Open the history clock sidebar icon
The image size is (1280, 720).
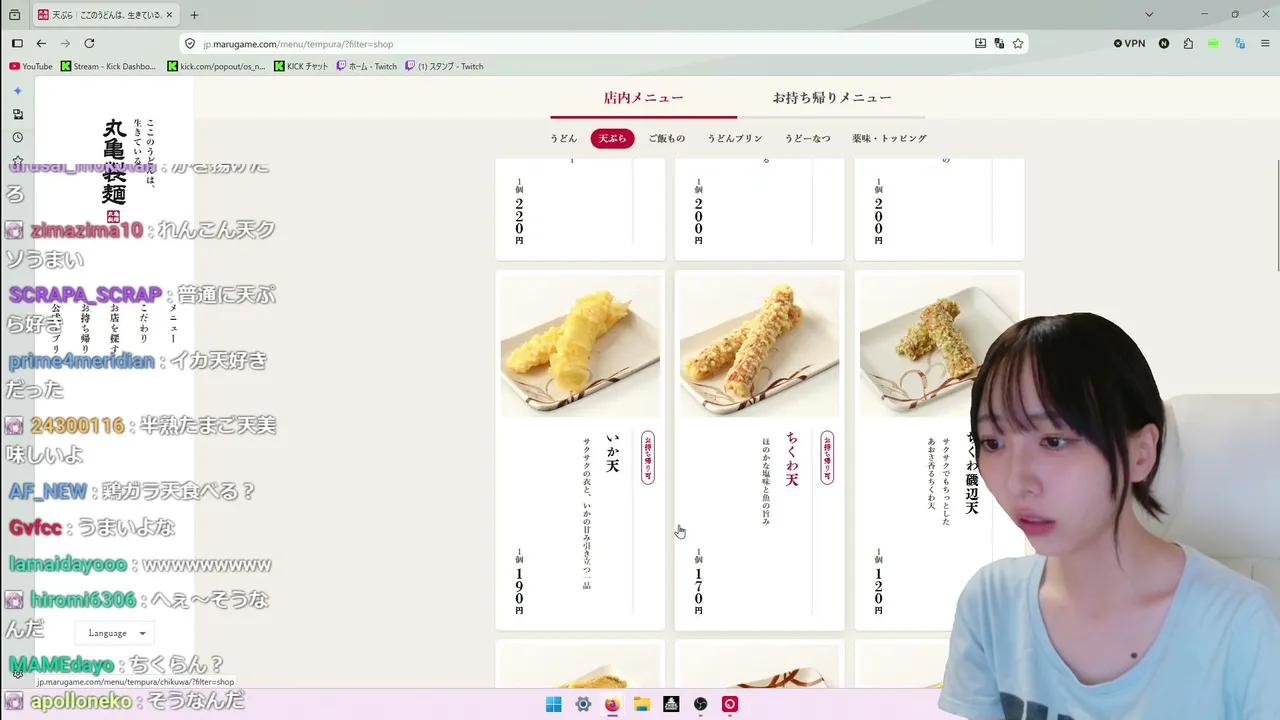click(17, 137)
